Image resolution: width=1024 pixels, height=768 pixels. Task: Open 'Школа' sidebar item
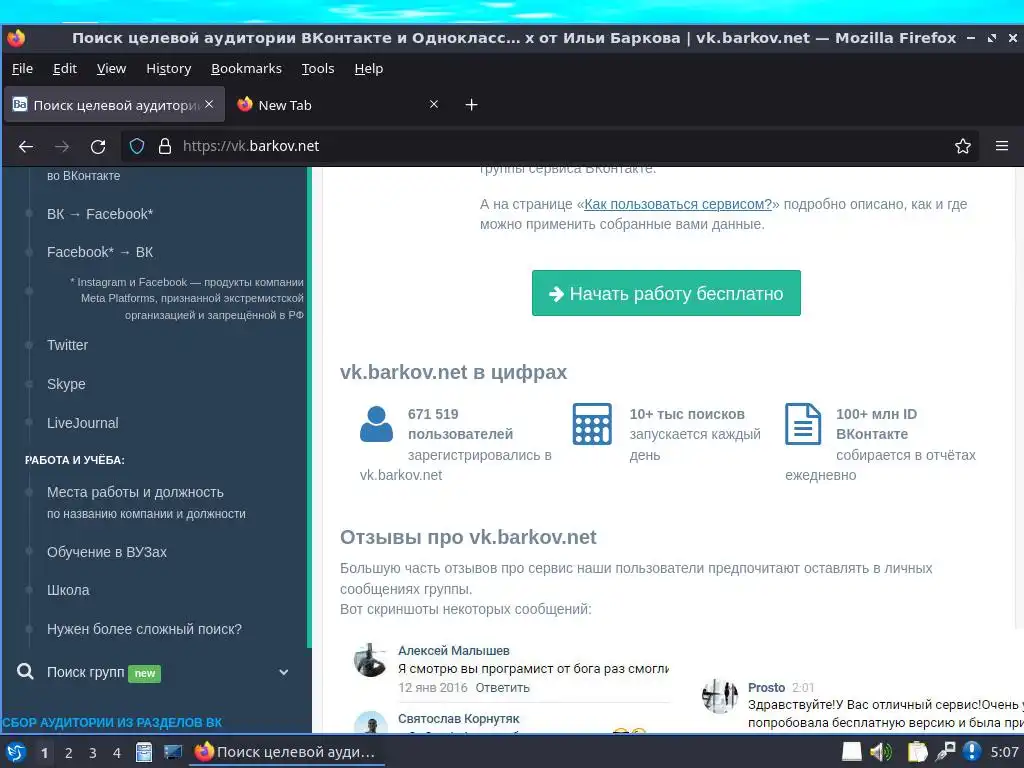(x=68, y=590)
